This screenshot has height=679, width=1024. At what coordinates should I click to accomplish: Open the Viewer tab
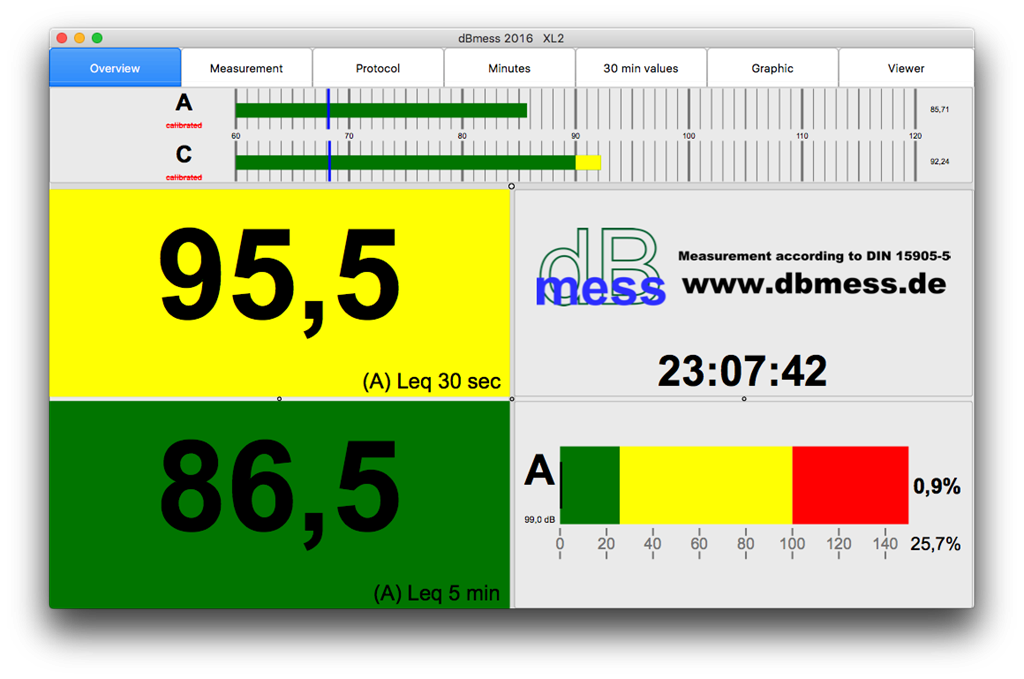point(906,68)
